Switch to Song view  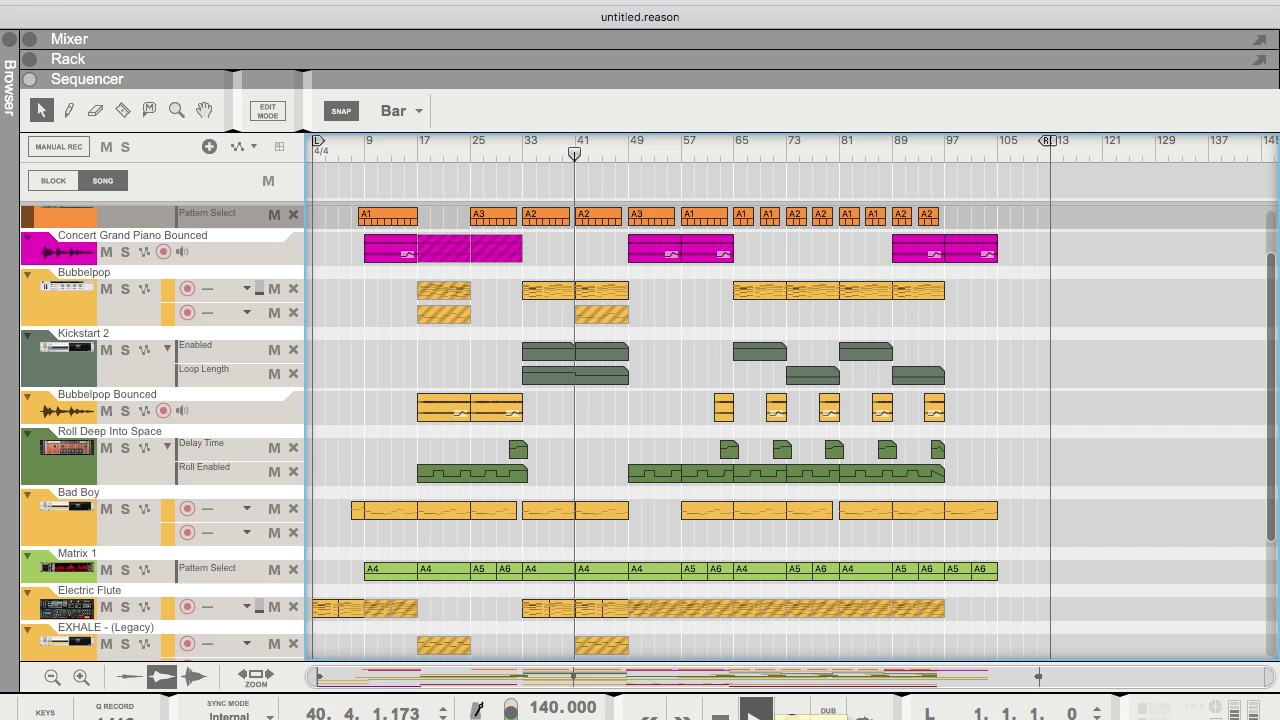pos(103,181)
